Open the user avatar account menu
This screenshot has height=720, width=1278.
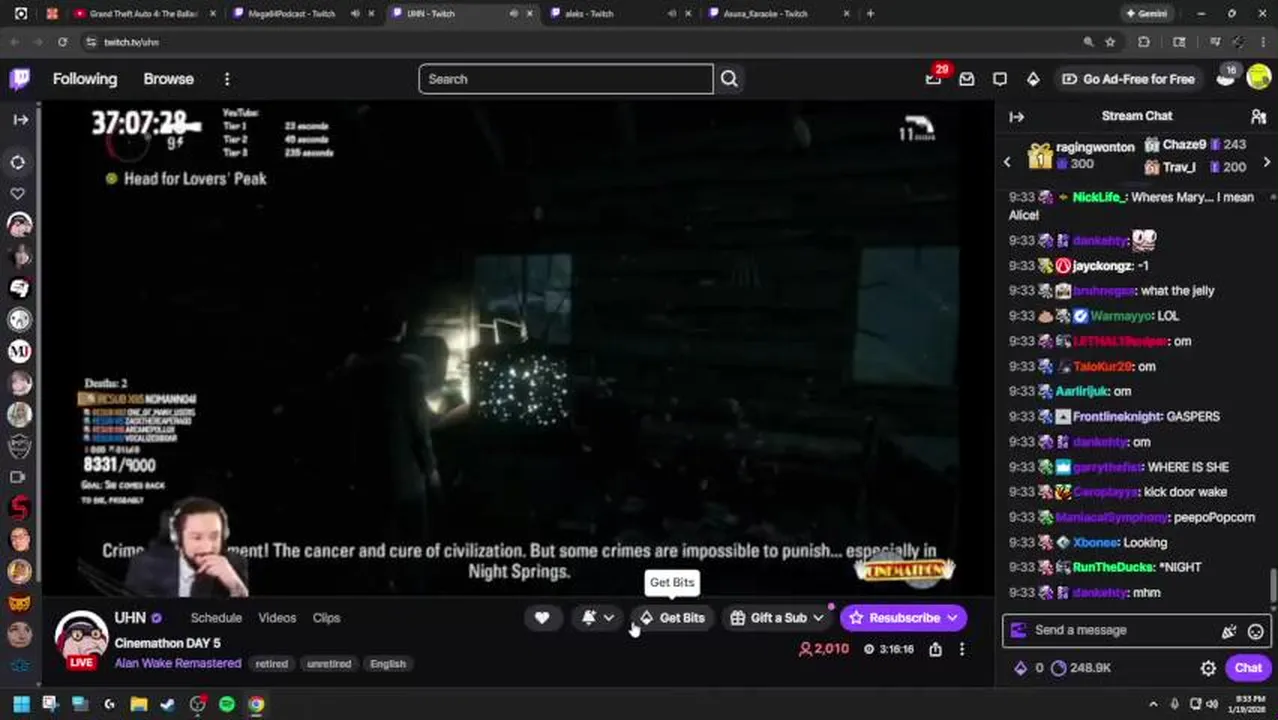tap(1258, 78)
